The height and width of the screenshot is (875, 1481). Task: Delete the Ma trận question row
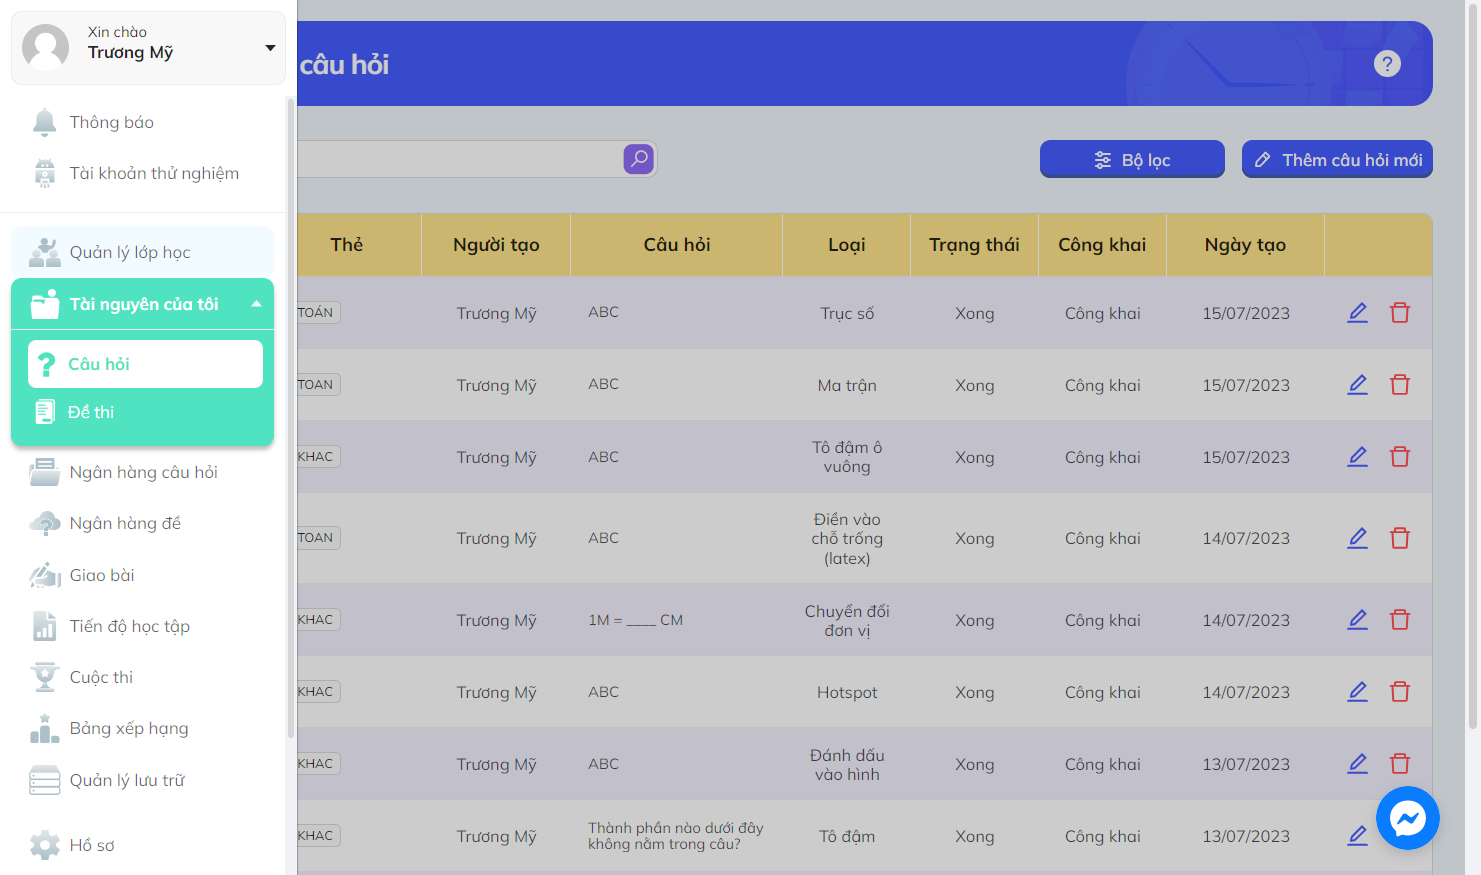pyautogui.click(x=1400, y=385)
